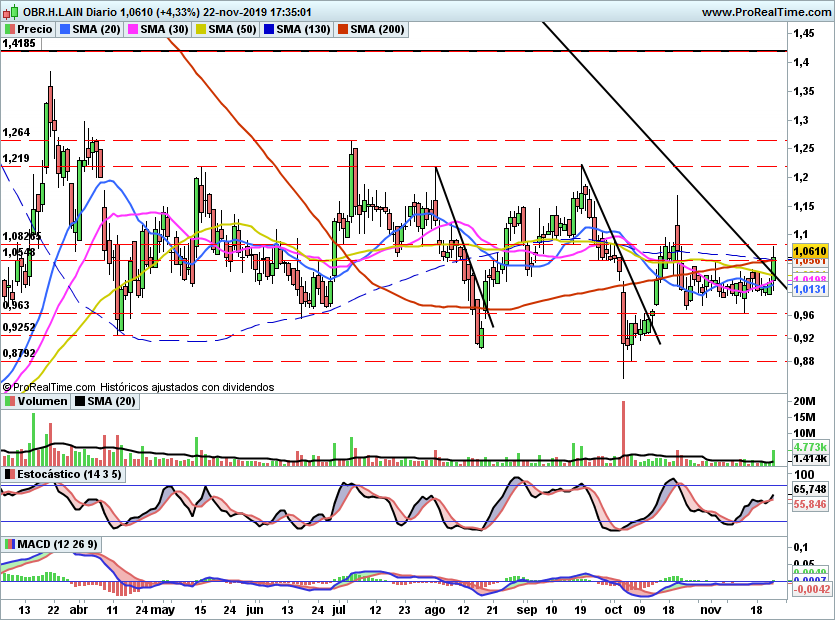Open the www.ProRealTime.com link
Image resolution: width=835 pixels, height=620 pixels.
click(x=765, y=12)
